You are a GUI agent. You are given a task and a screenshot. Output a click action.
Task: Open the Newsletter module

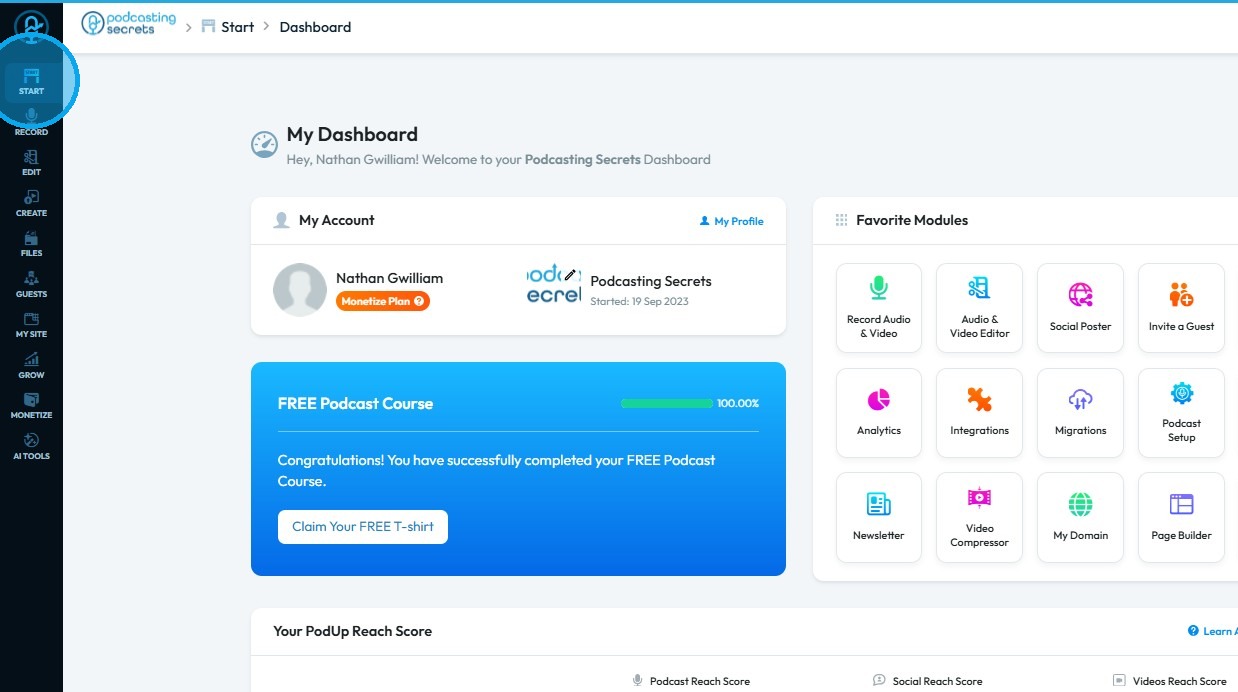coord(879,517)
